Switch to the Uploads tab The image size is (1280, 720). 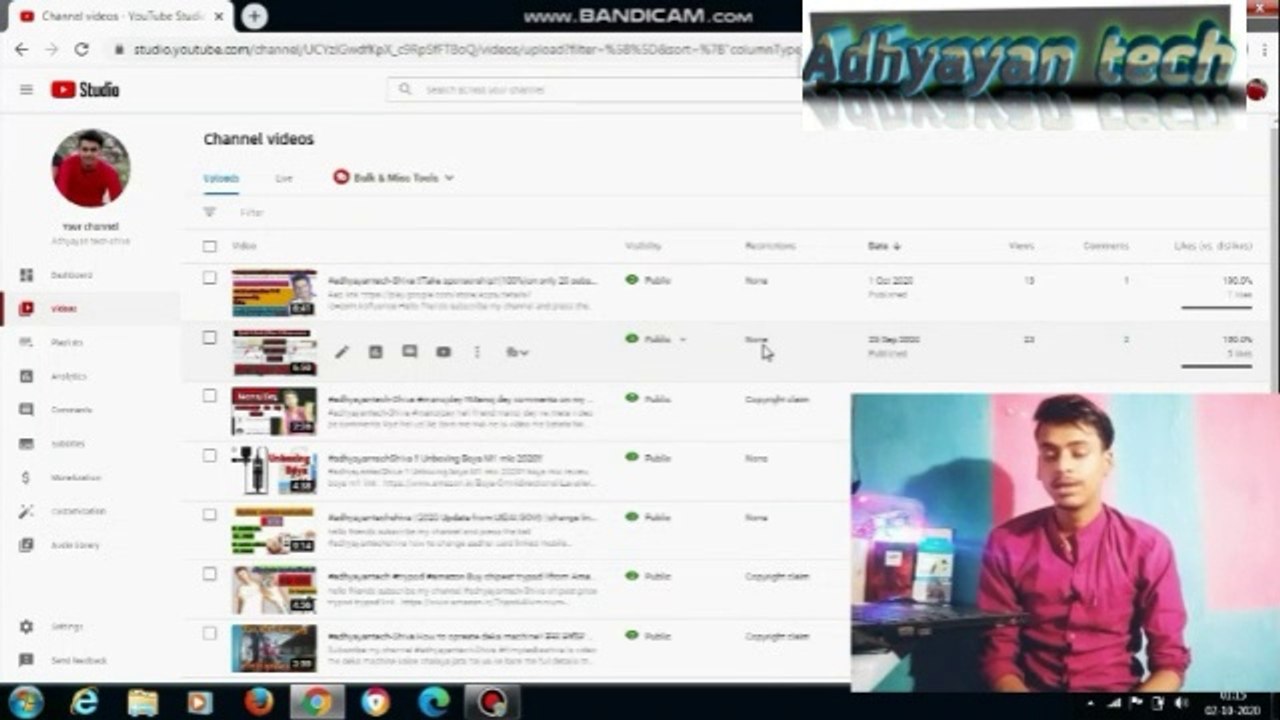click(x=221, y=179)
